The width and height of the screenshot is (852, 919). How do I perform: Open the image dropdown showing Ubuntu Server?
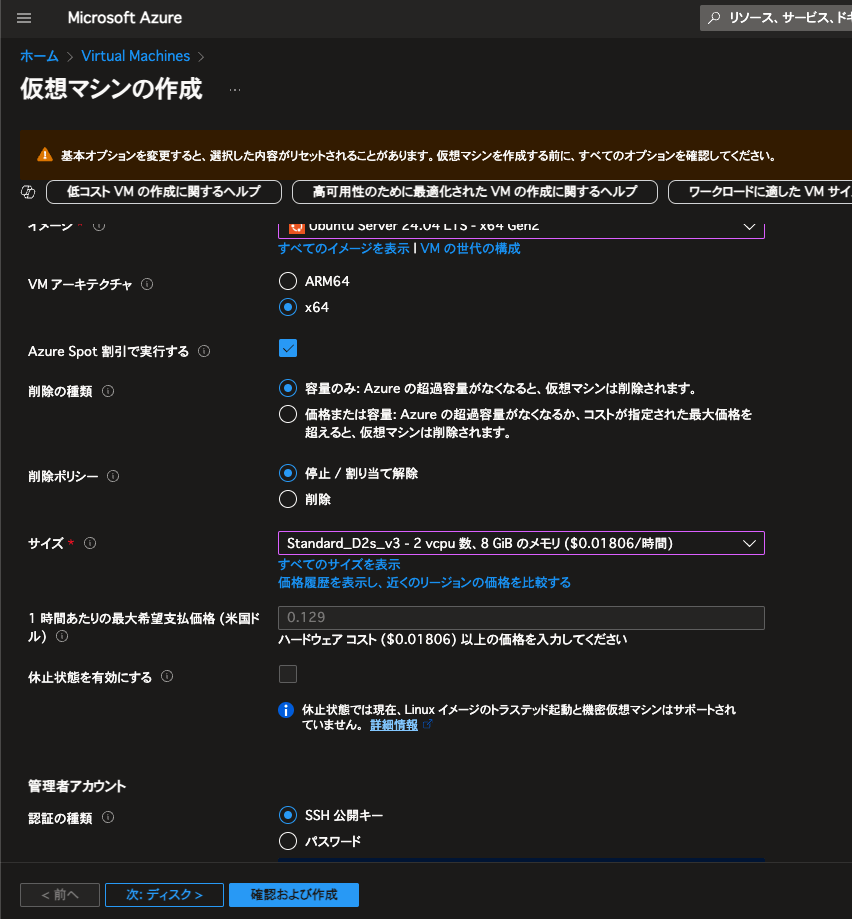[522, 228]
